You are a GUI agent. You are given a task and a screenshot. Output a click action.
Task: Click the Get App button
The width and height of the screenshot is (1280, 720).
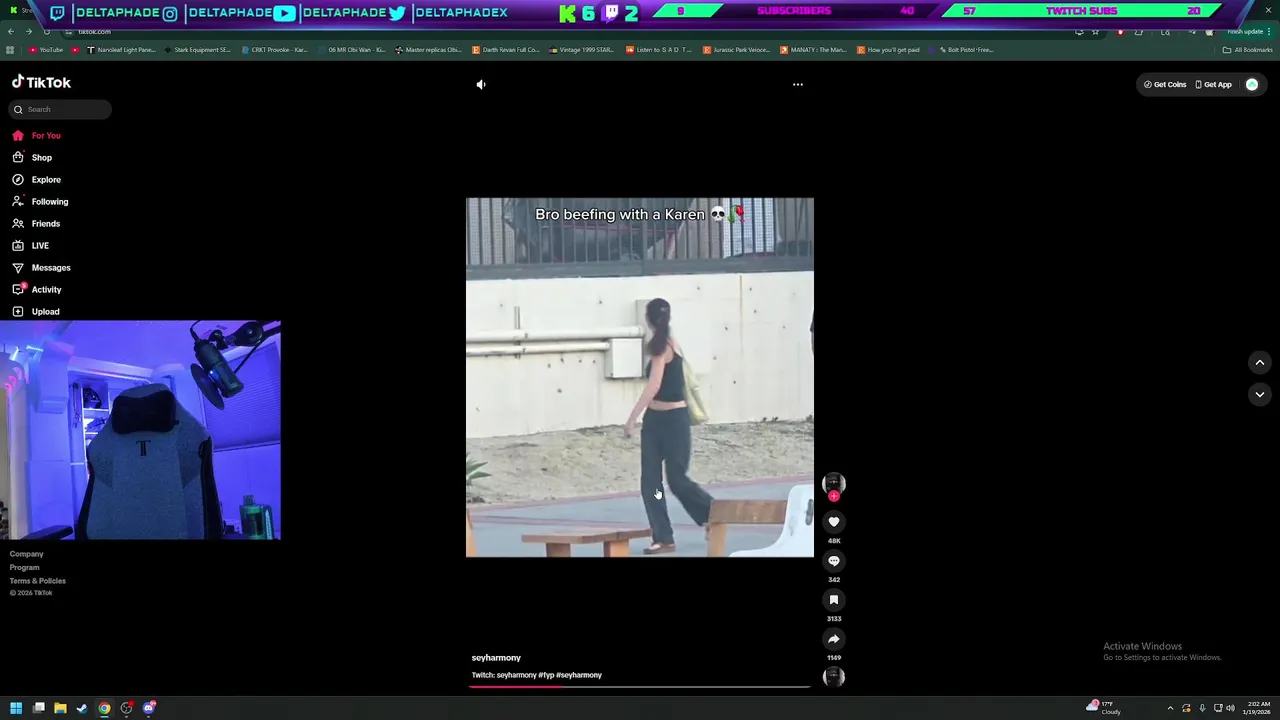[1214, 85]
